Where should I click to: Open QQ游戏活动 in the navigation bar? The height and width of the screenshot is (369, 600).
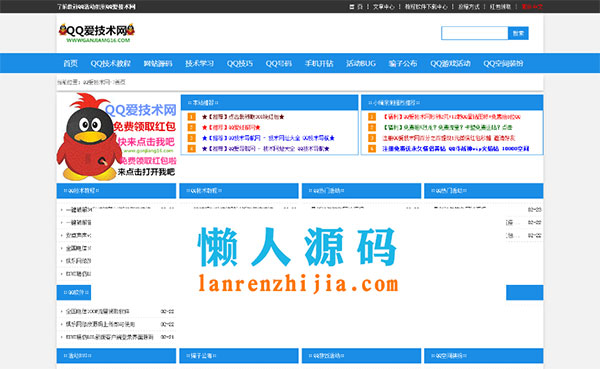450,64
